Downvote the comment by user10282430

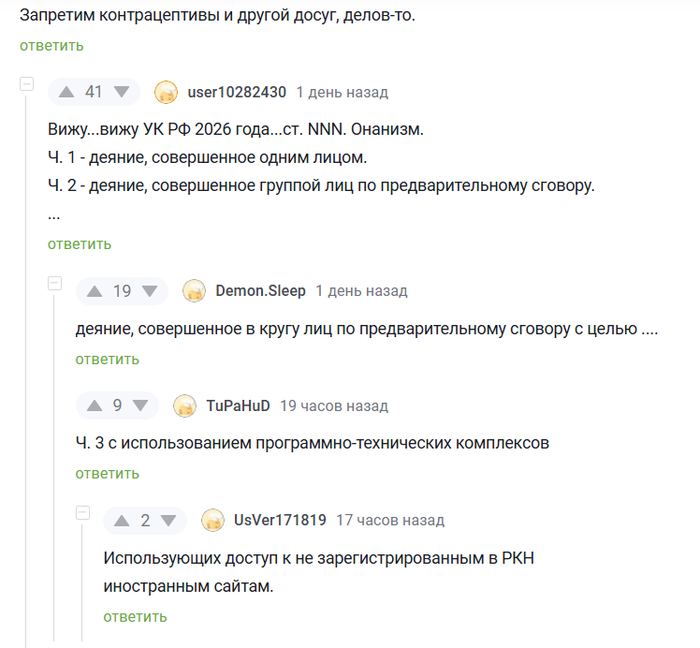121,92
